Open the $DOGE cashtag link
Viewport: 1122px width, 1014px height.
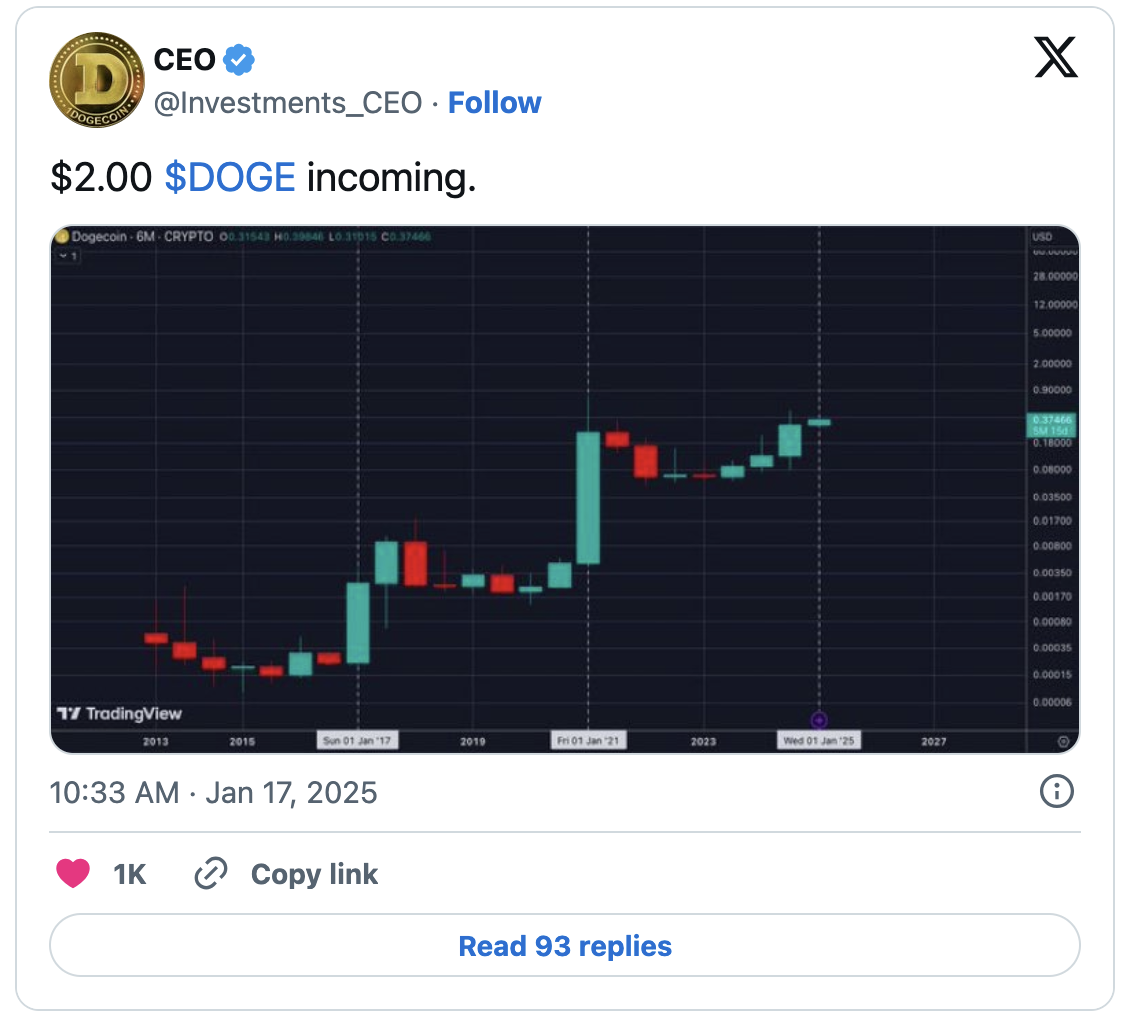point(230,178)
